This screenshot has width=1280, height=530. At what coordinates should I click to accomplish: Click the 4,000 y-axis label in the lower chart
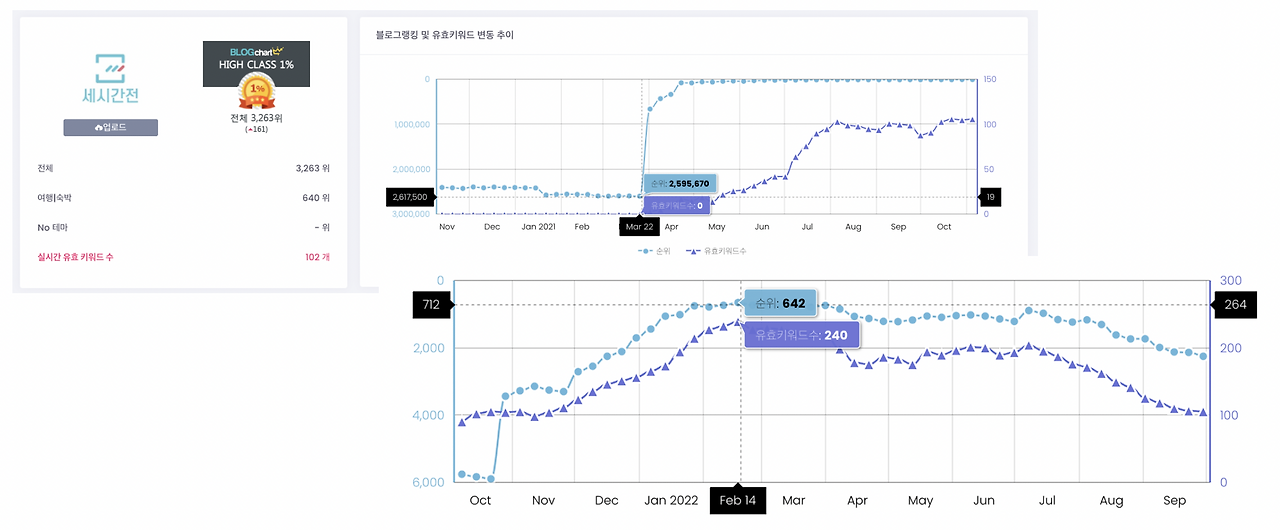[427, 415]
